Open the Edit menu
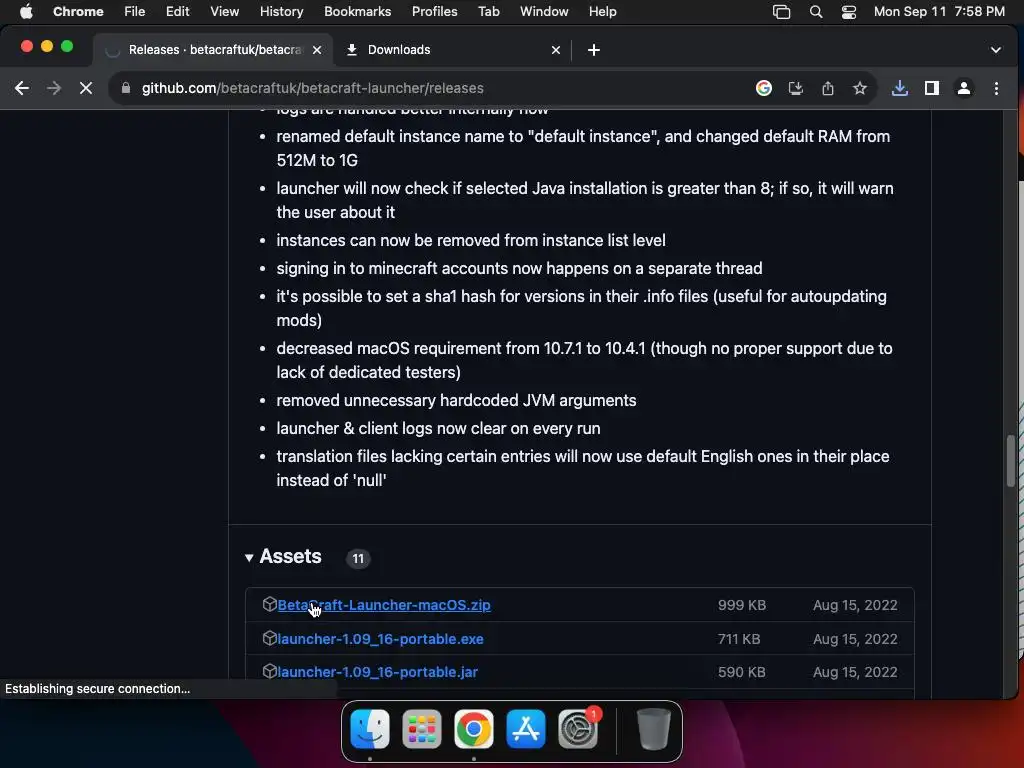 [177, 12]
